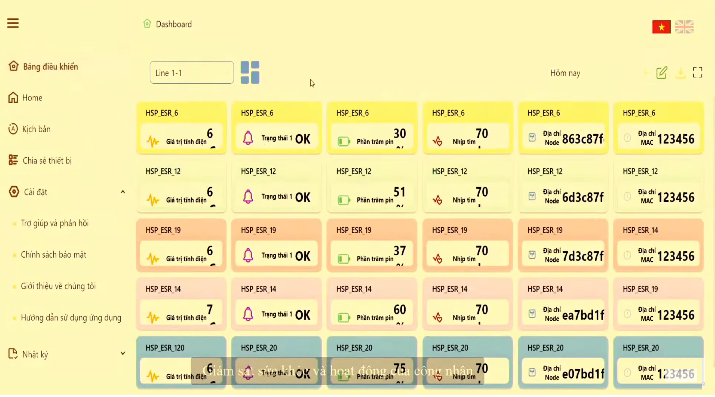Open the Line 1-1 dropdown
Viewport: 715px width, 397px height.
click(x=192, y=72)
